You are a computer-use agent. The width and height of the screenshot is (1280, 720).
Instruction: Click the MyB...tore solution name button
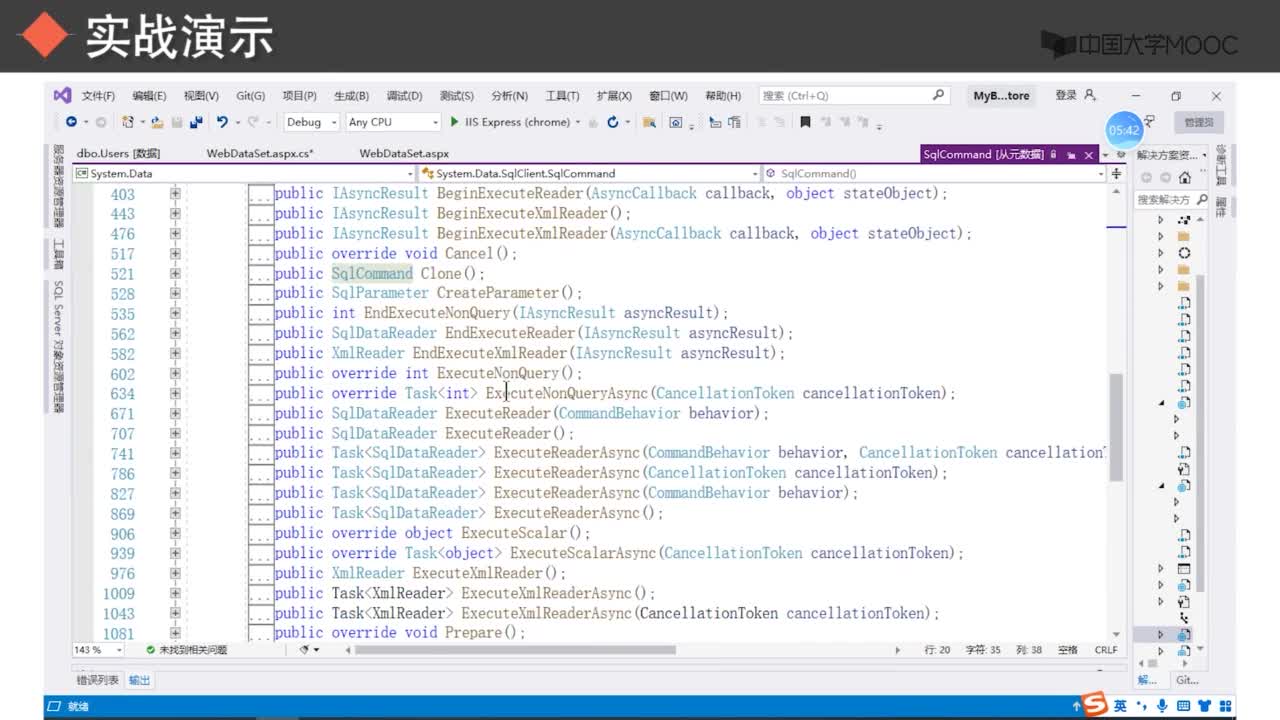(x=1001, y=96)
